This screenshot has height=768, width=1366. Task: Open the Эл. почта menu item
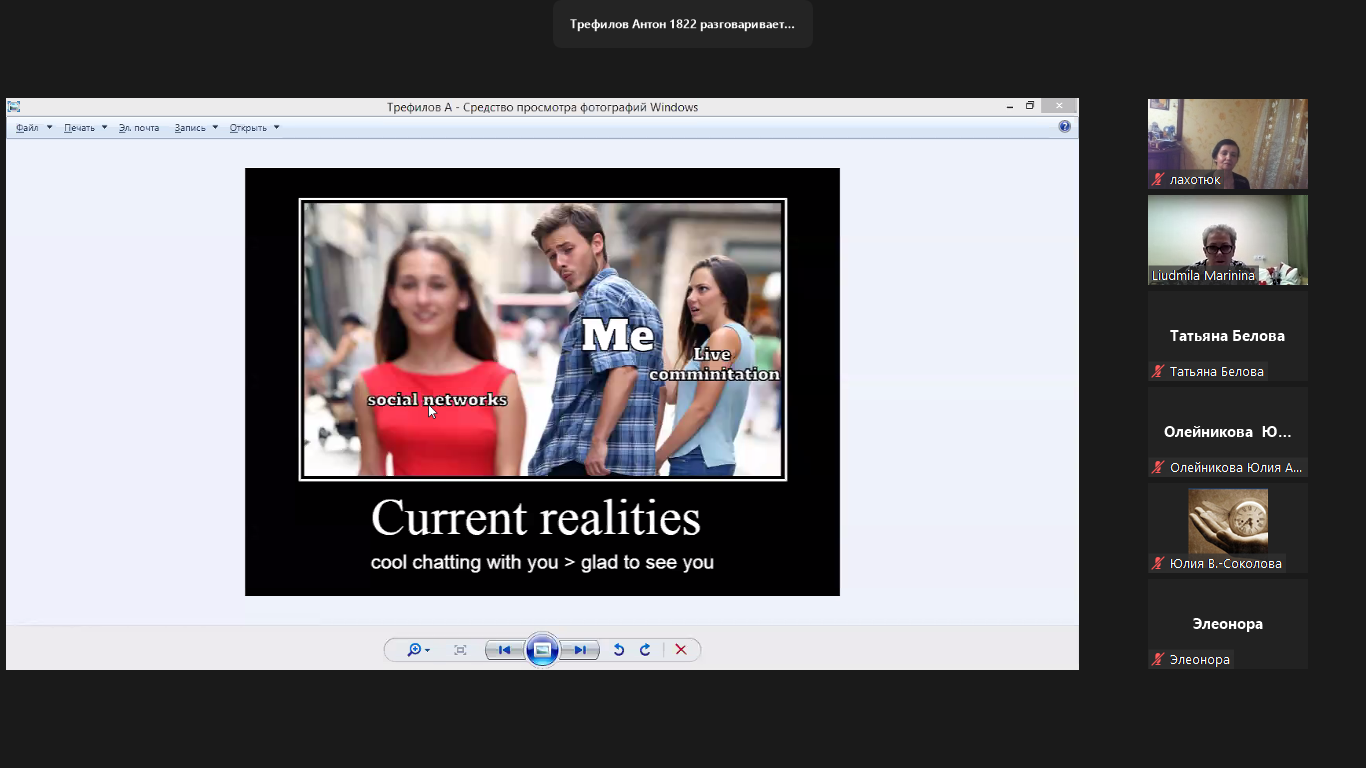(139, 128)
